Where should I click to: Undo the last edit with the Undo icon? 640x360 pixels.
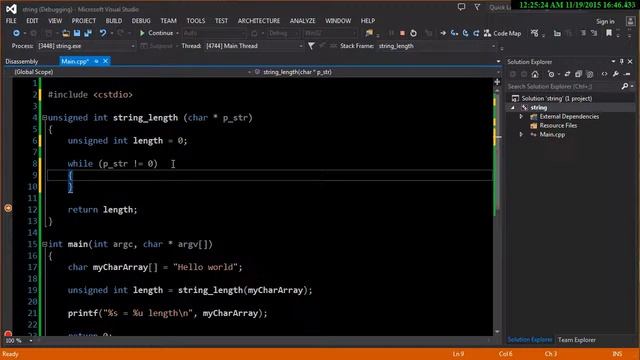103,33
